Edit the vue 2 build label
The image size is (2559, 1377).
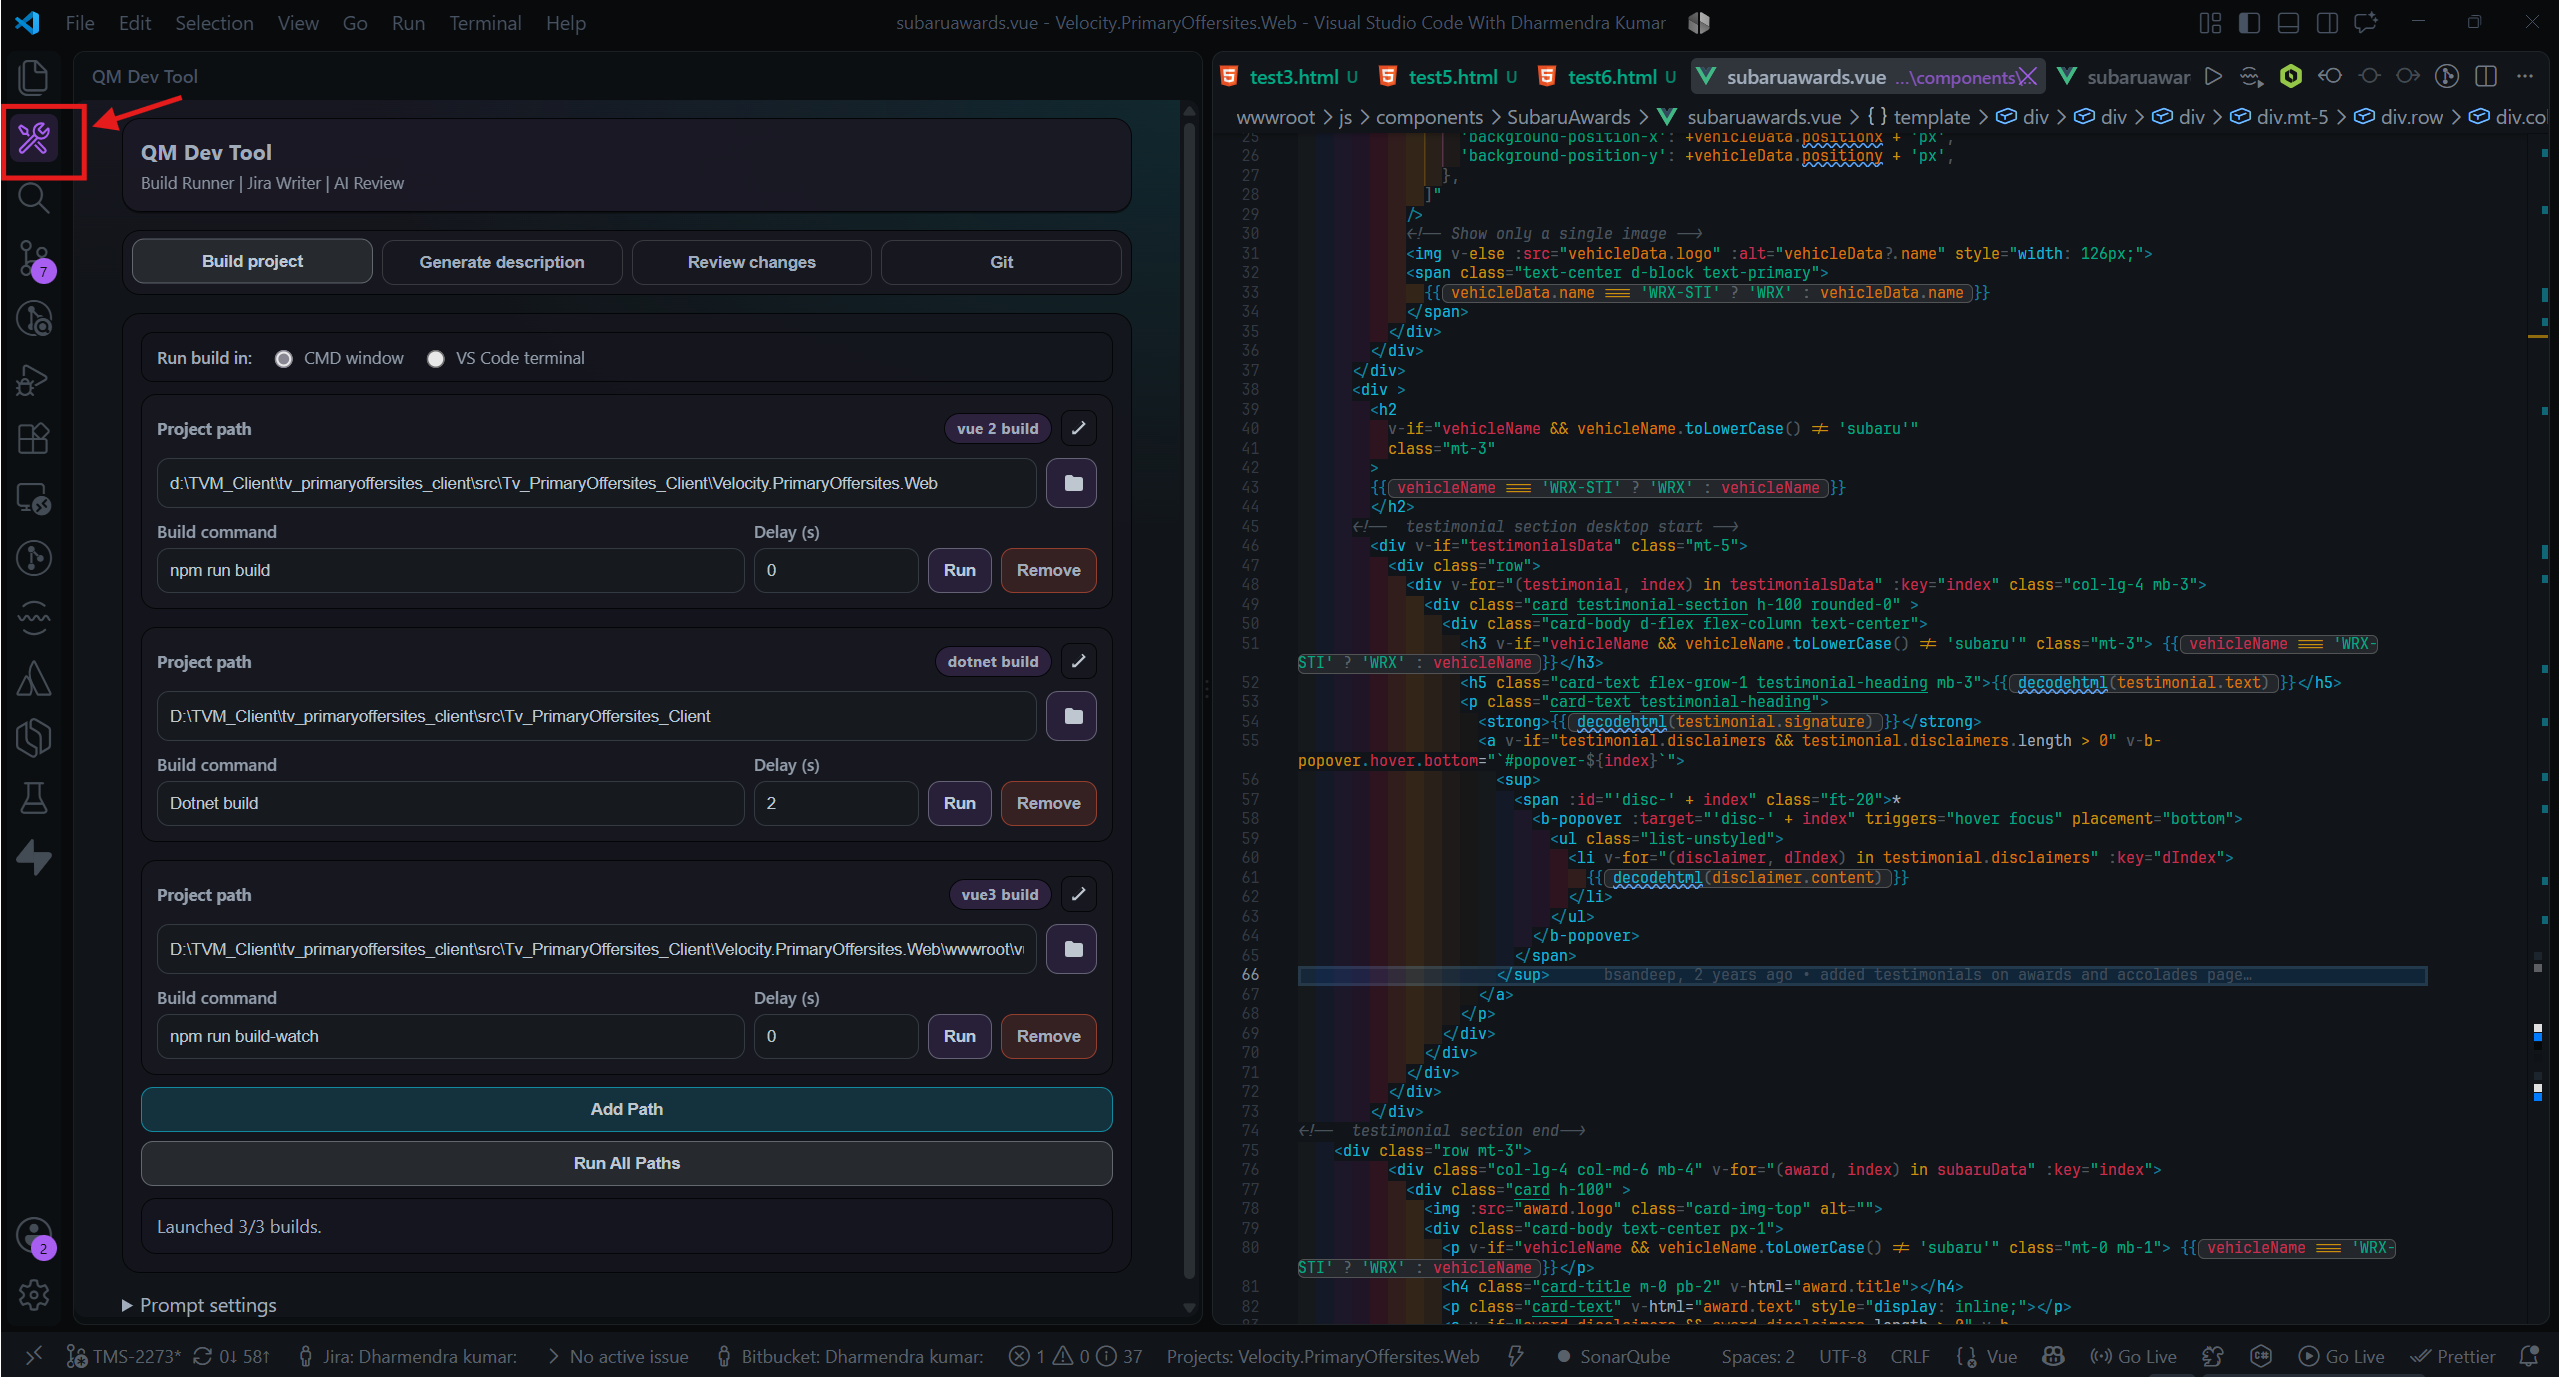pyautogui.click(x=1078, y=428)
